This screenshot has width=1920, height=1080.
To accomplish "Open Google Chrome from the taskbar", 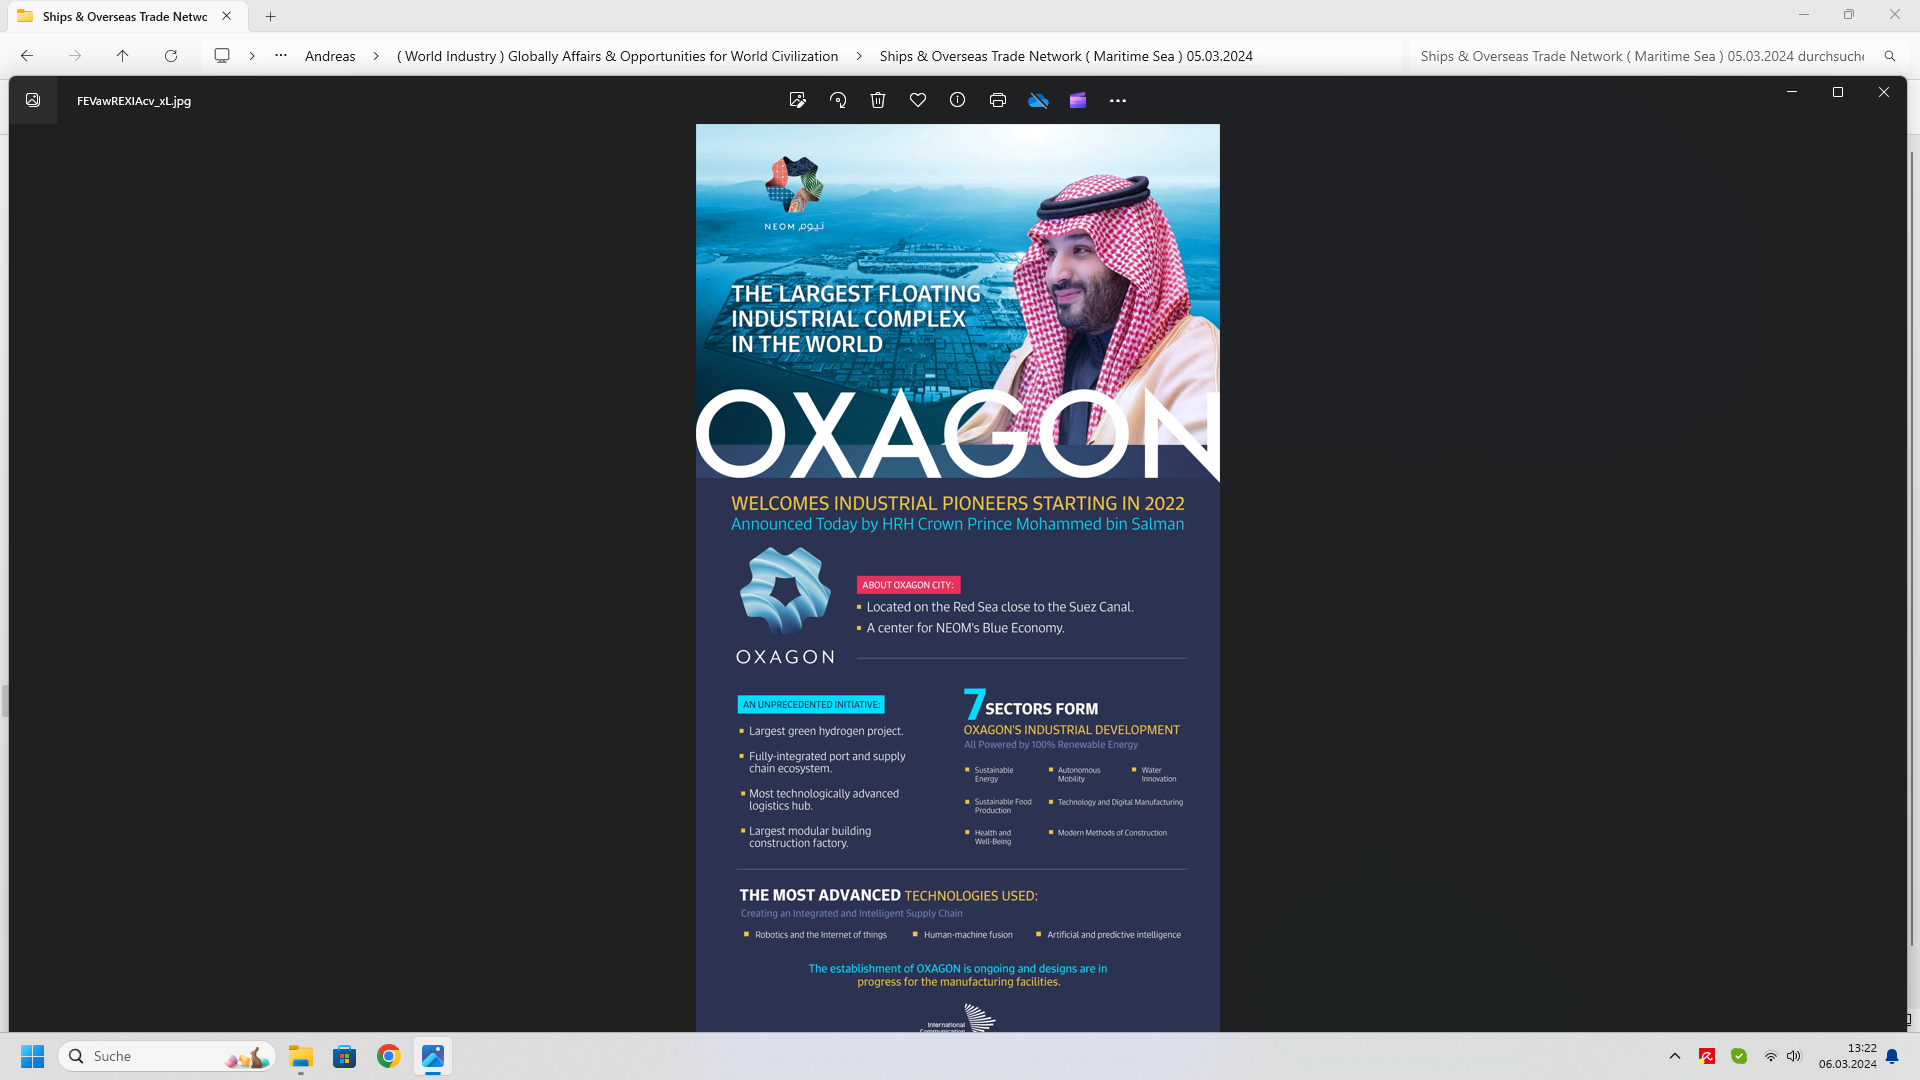I will click(x=389, y=1056).
